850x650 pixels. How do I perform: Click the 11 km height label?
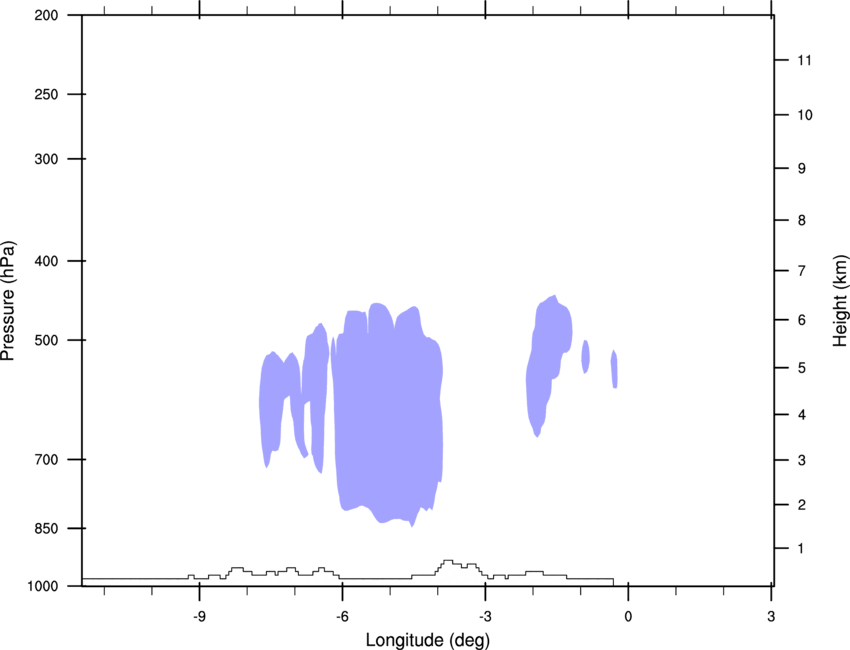pos(804,60)
